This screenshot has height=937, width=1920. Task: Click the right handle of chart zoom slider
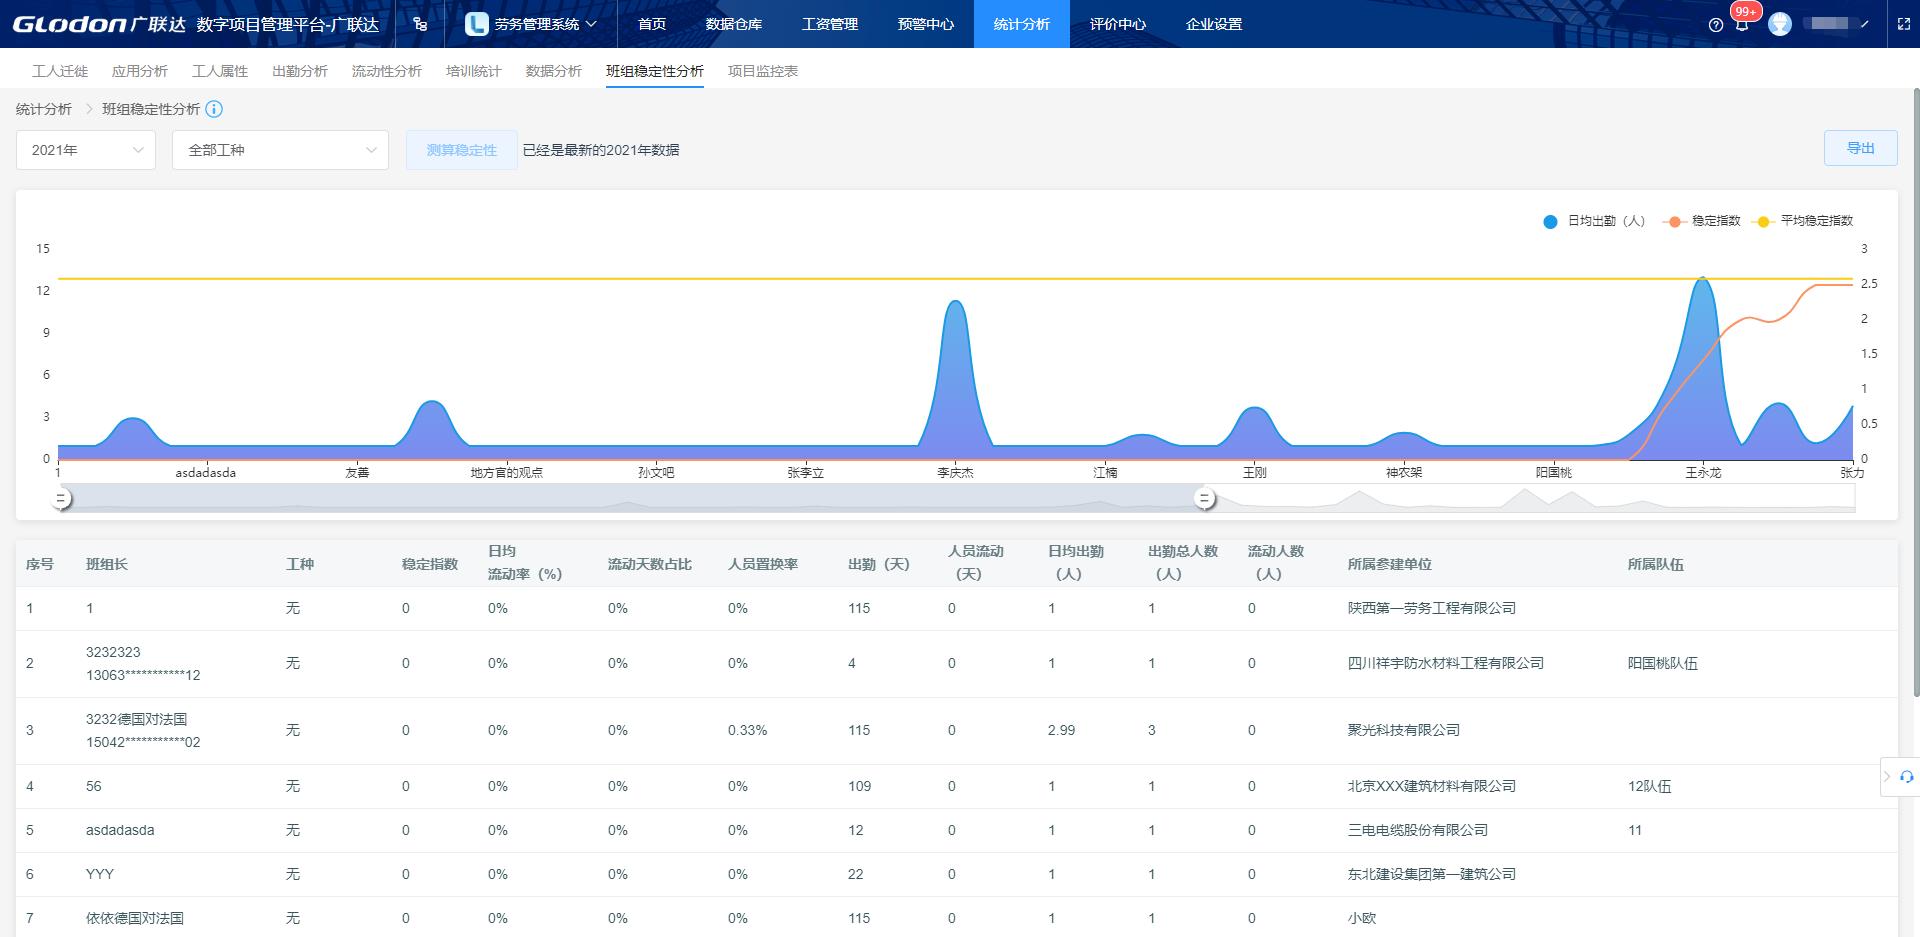pos(1205,498)
